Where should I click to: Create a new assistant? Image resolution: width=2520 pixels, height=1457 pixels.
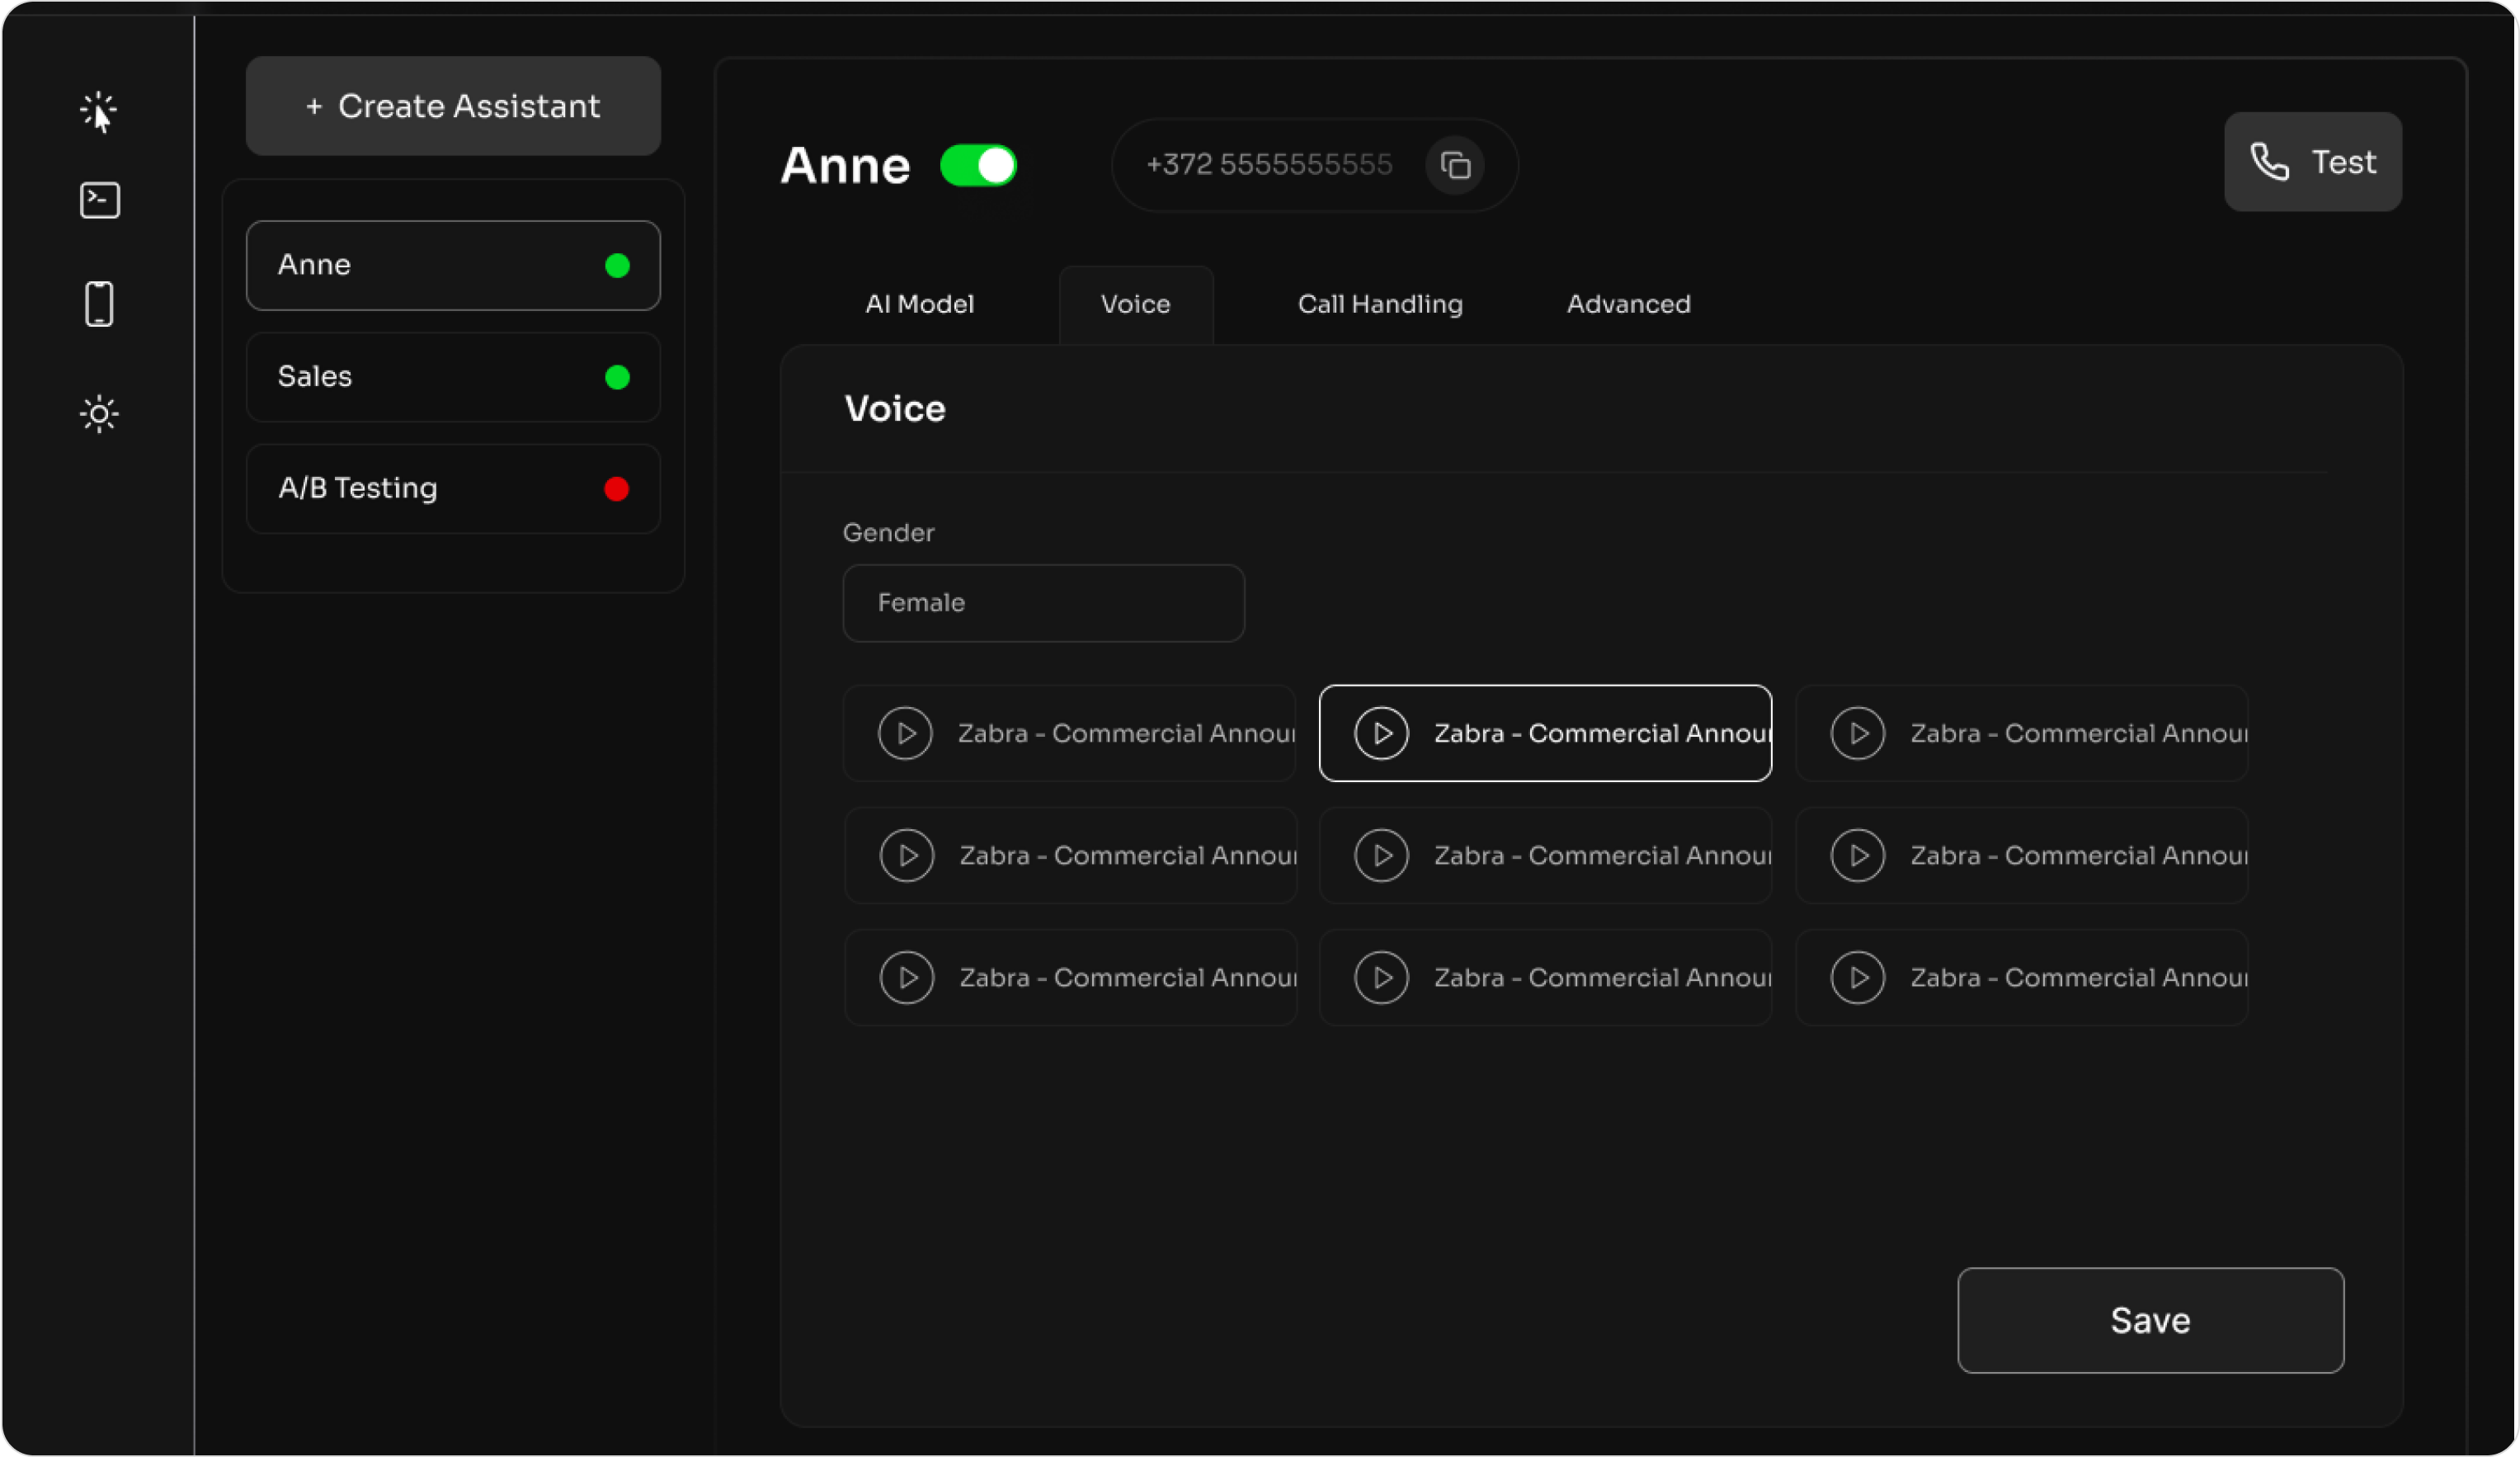tap(452, 106)
